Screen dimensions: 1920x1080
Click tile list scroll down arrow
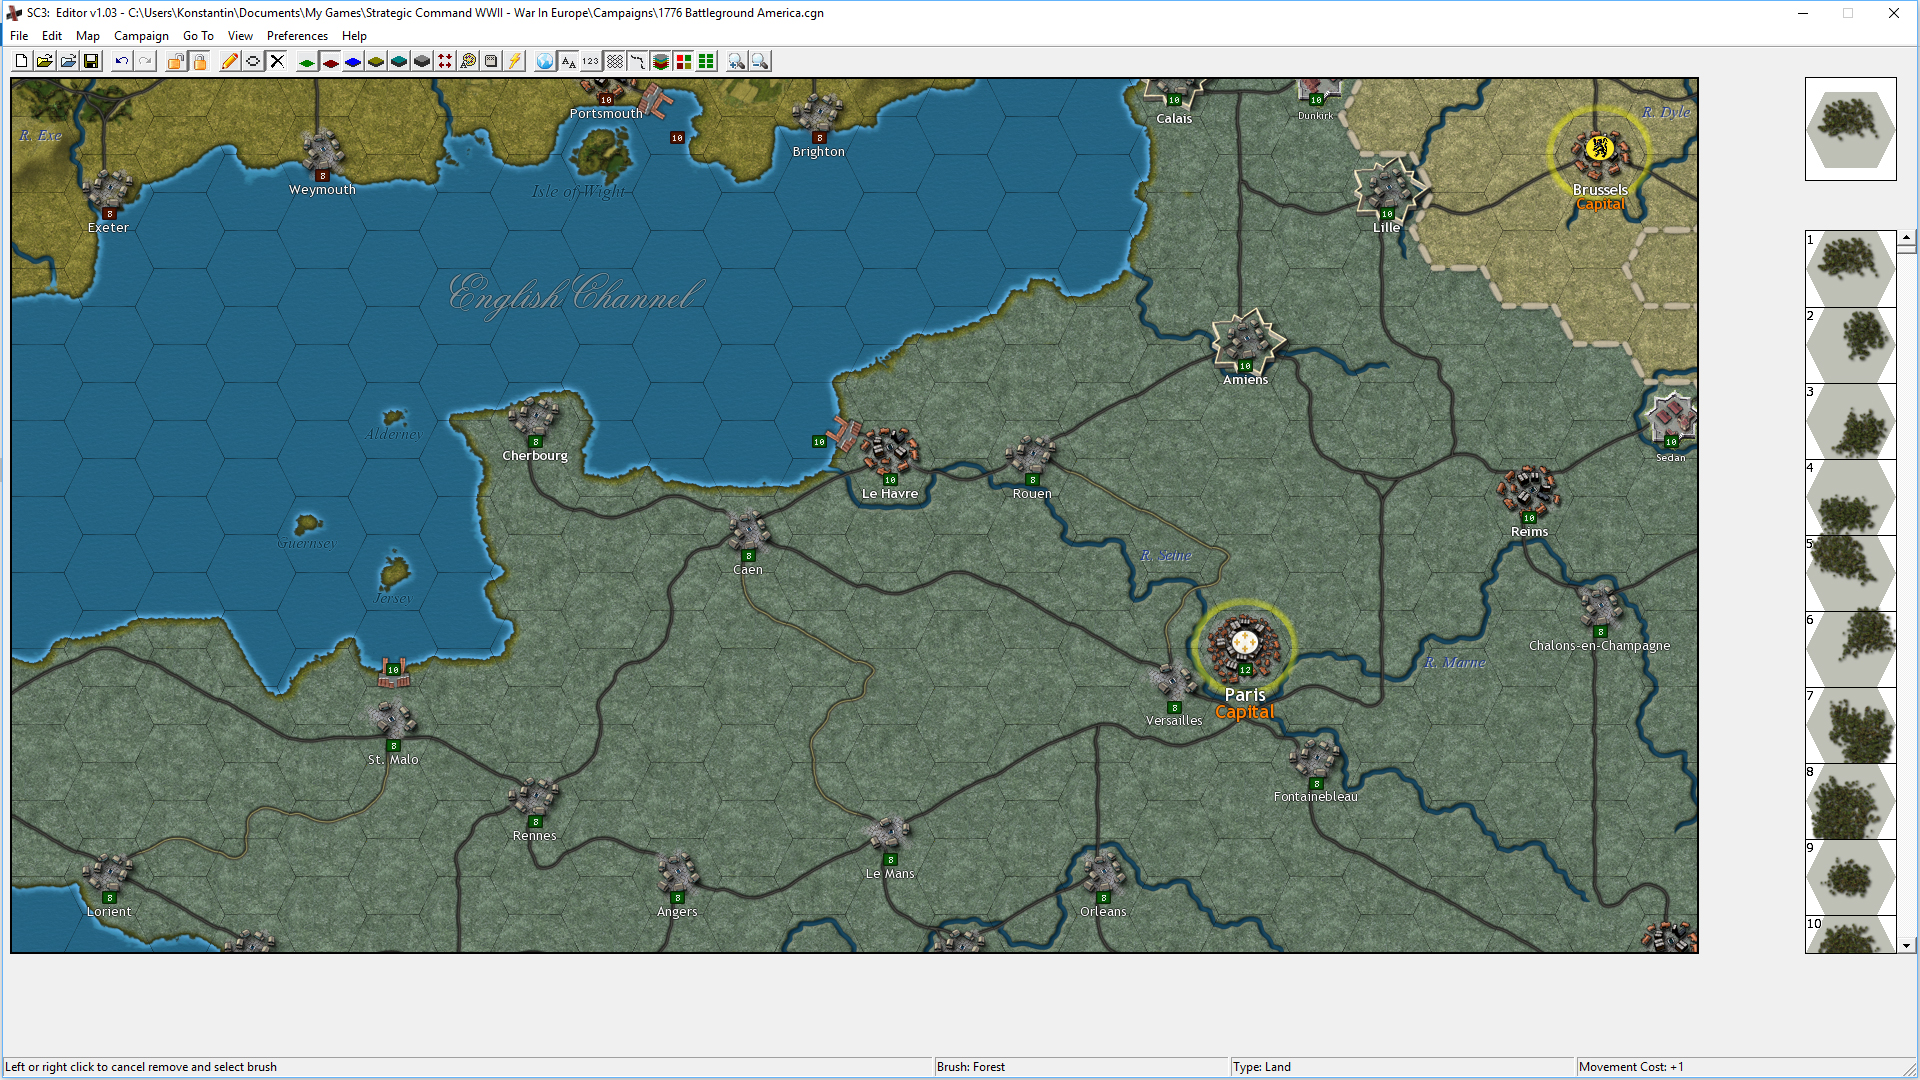[x=1906, y=945]
